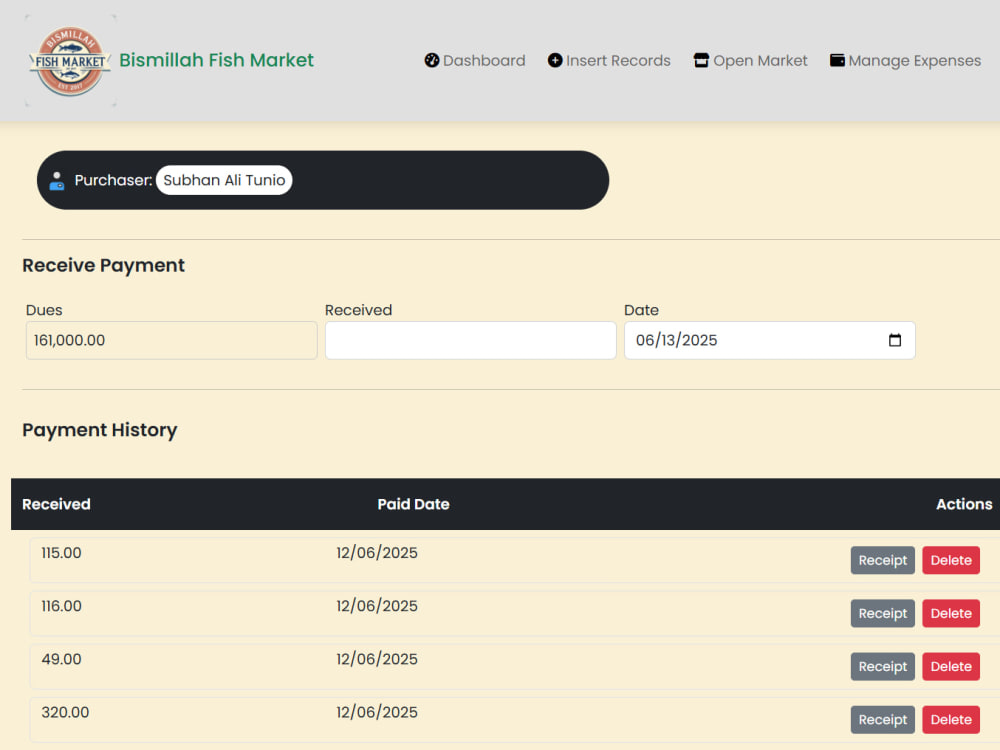Click the Subhan Ali Tunio purchaser badge

pos(224,180)
